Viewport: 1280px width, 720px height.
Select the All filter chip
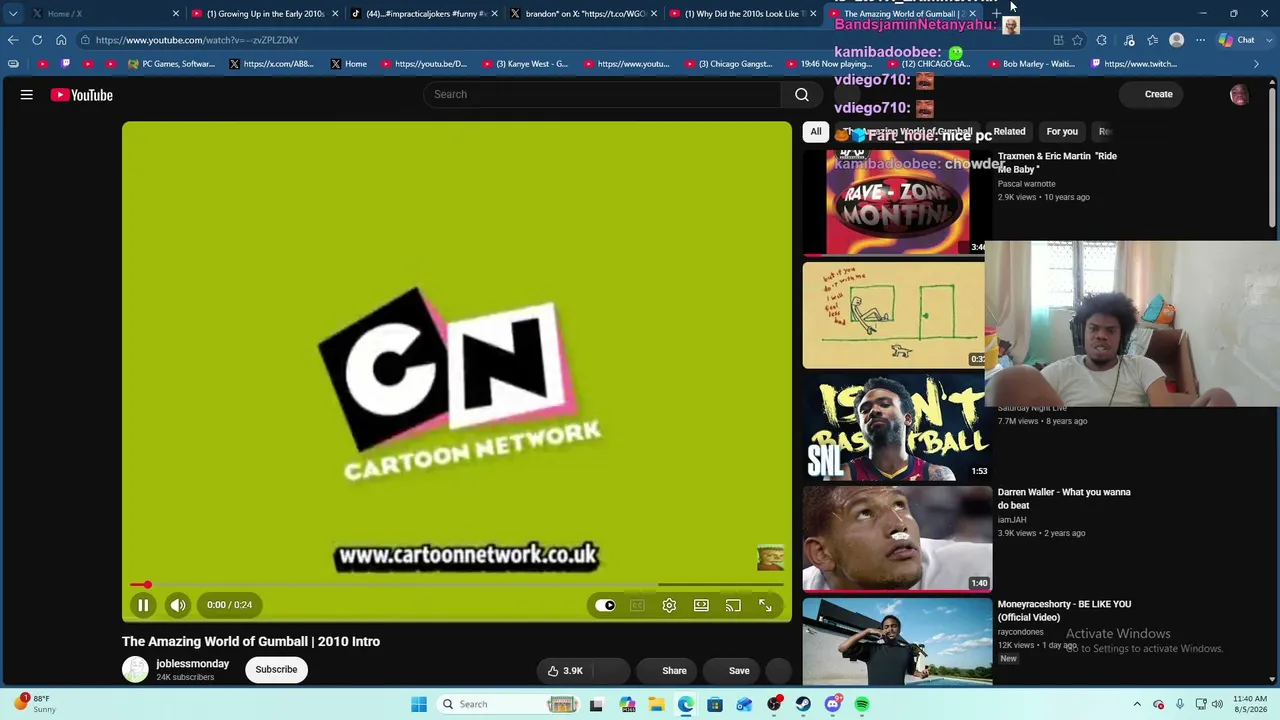coord(816,131)
